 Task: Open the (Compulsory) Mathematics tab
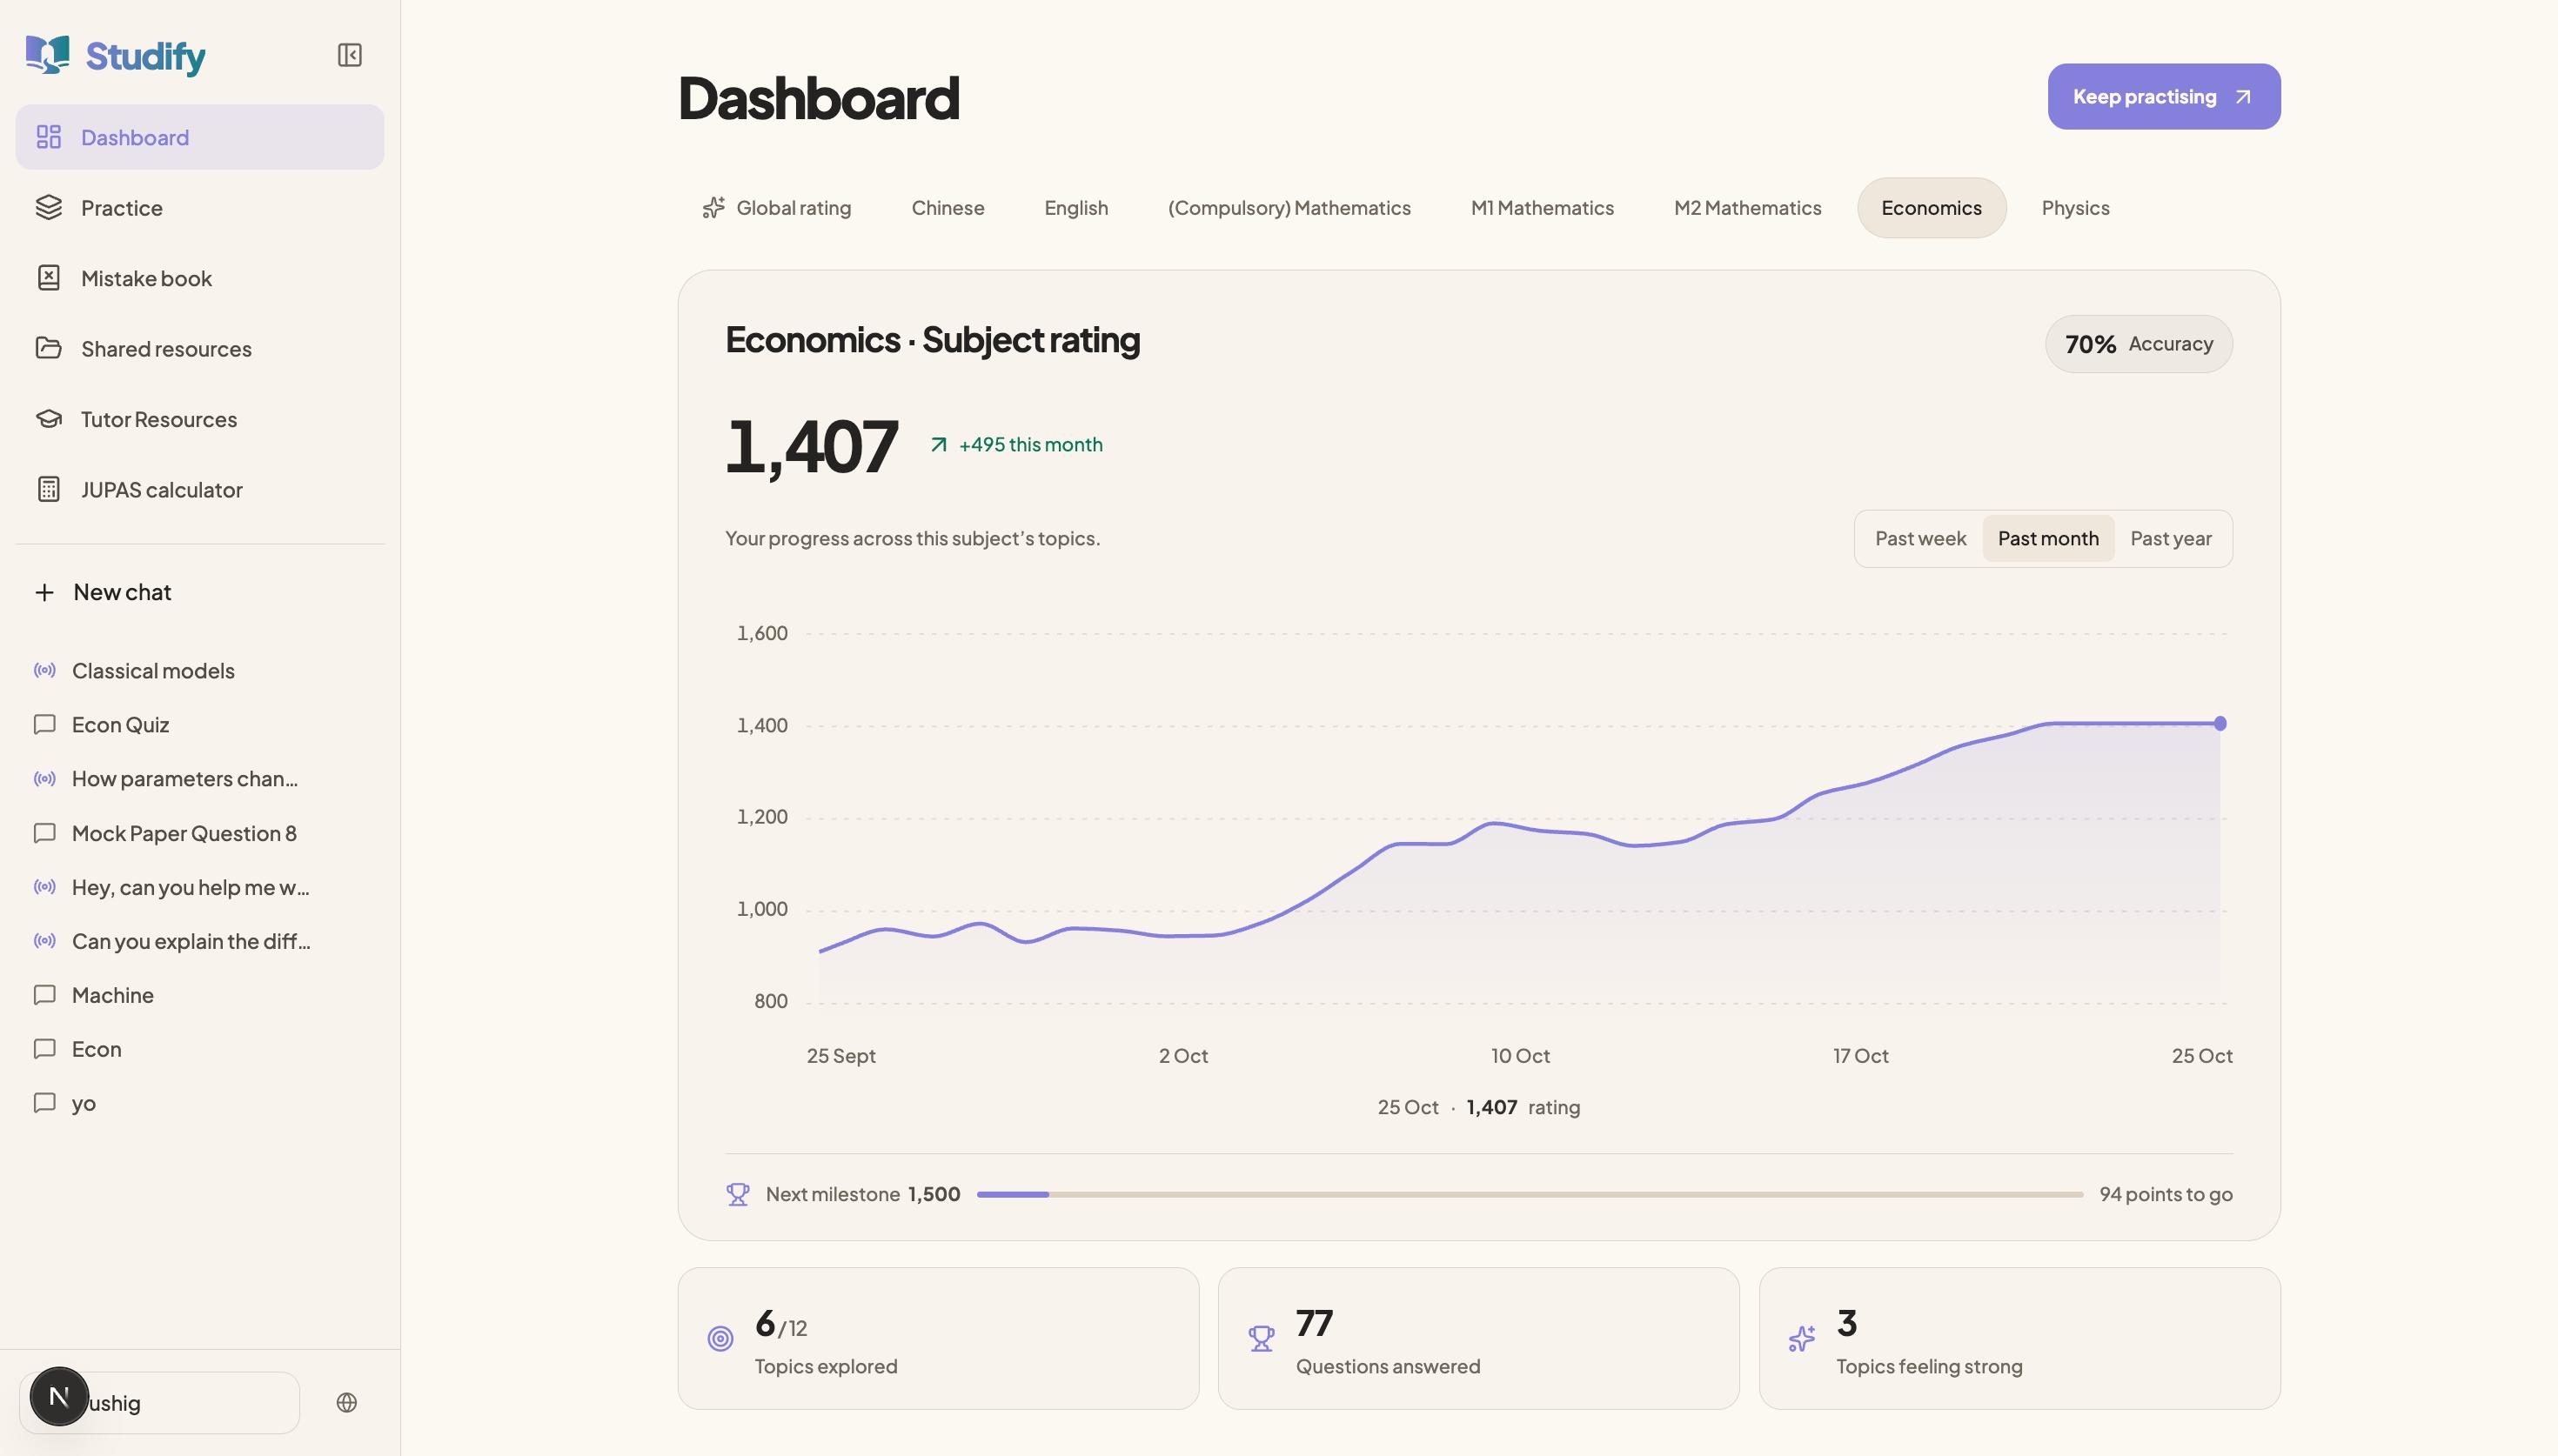(1289, 208)
